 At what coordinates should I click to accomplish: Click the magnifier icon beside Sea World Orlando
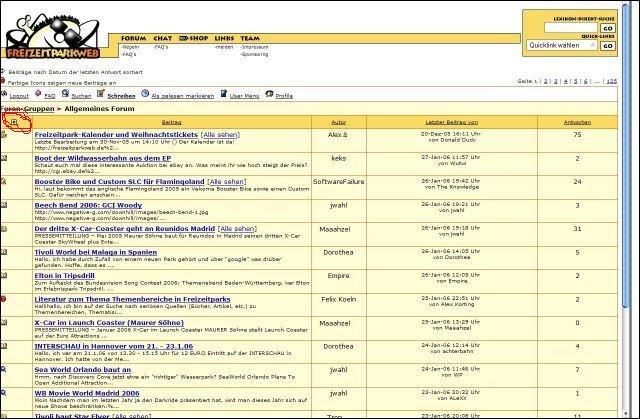point(3,369)
